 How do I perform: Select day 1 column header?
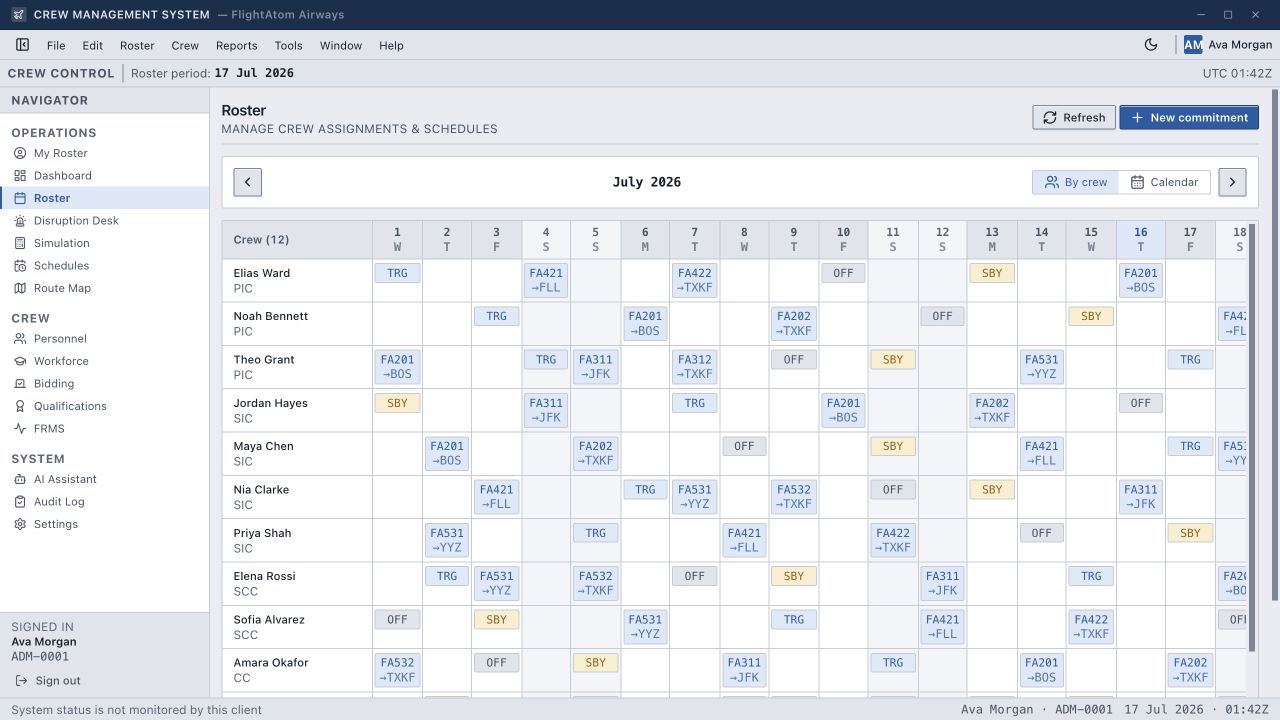397,239
